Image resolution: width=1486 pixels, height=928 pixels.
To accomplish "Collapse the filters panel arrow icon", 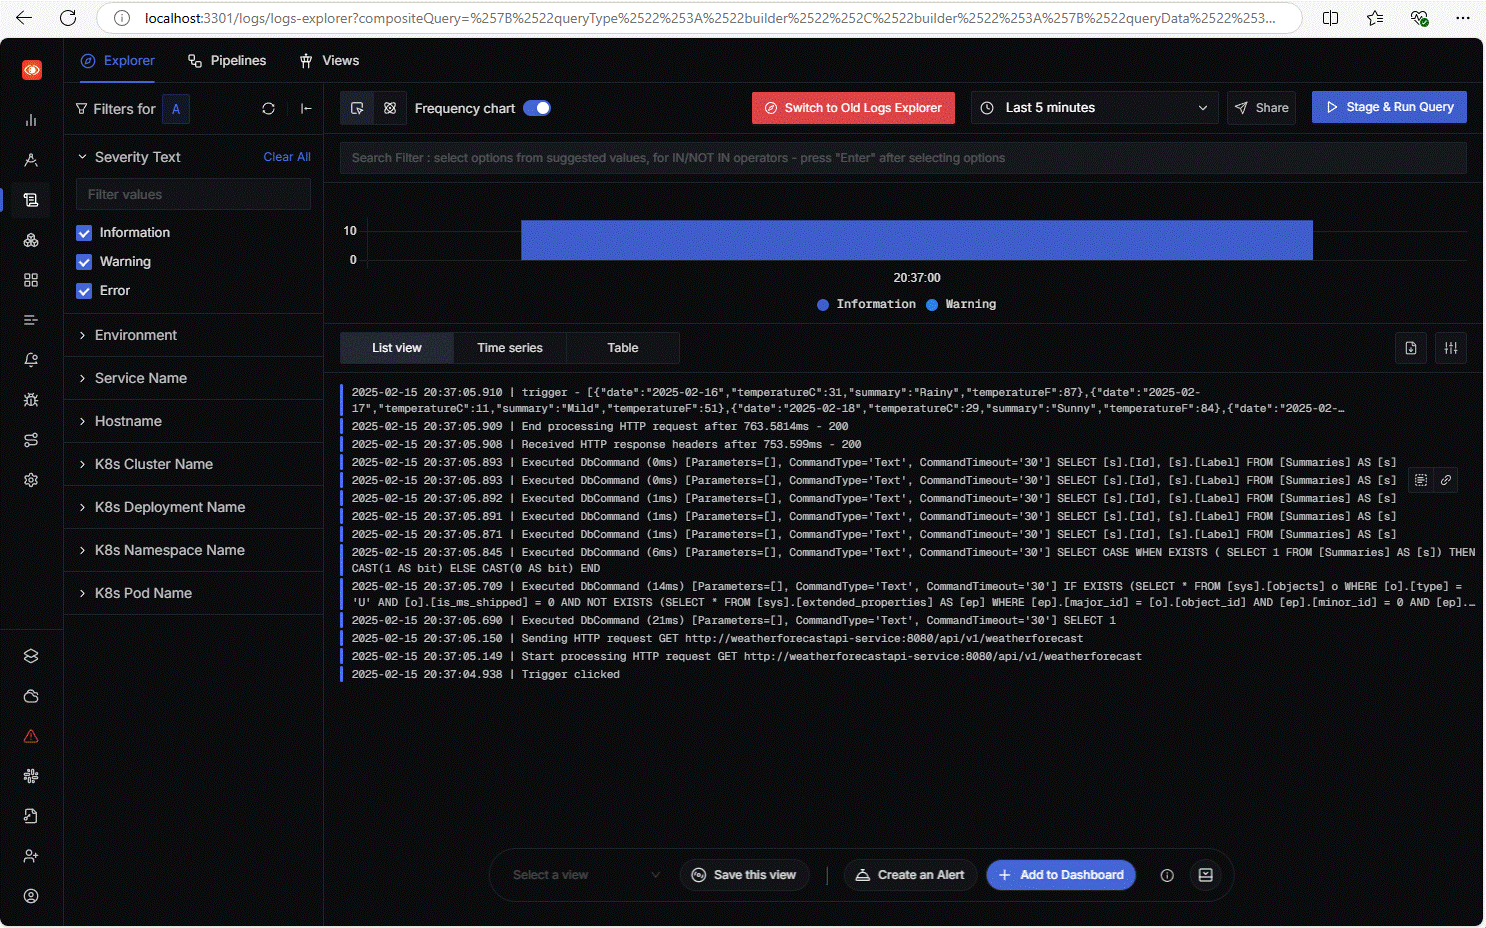I will coord(306,109).
